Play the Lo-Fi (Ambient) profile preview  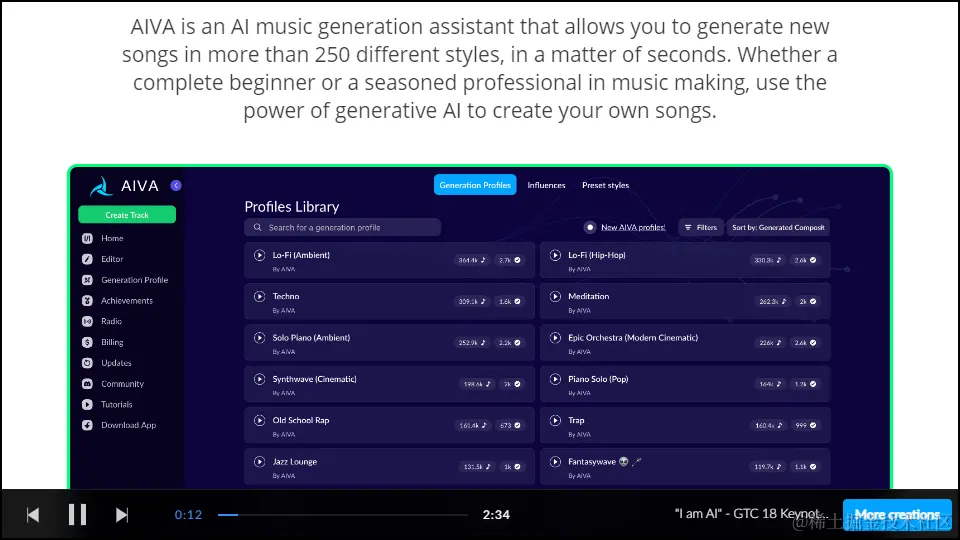260,255
